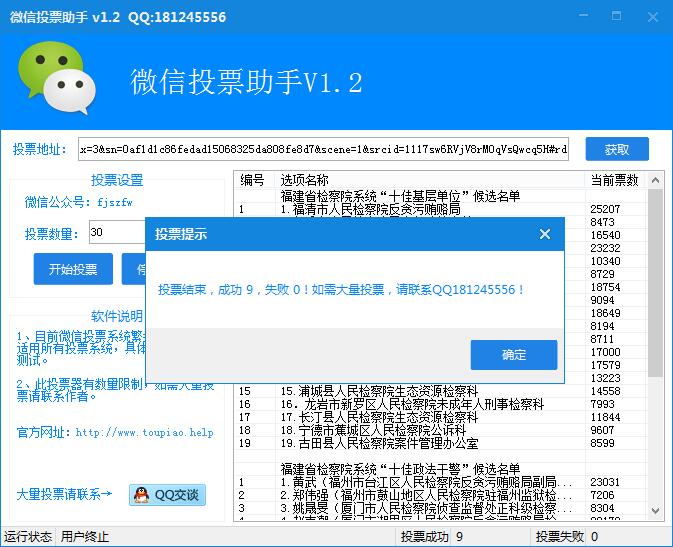Click the 投票数量 input field showing 30

[117, 232]
